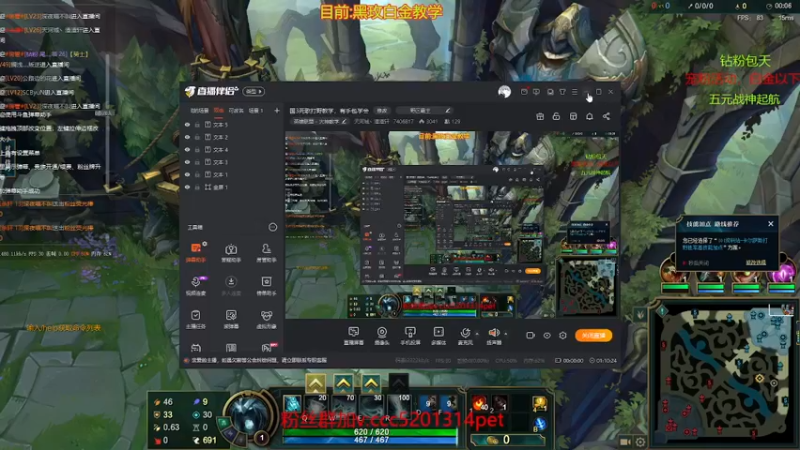
Task: Select the 全屏1 source row
Action: [x=232, y=187]
